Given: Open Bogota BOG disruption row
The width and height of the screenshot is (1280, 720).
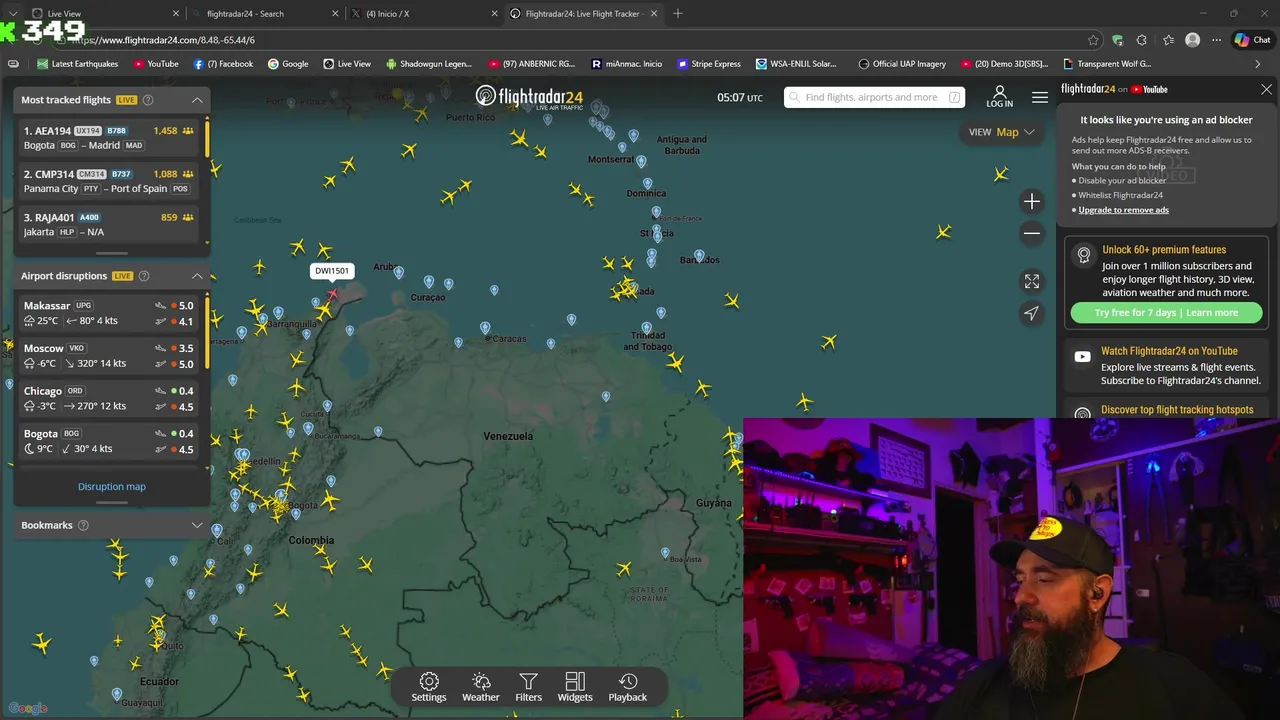Looking at the screenshot, I should [x=110, y=441].
